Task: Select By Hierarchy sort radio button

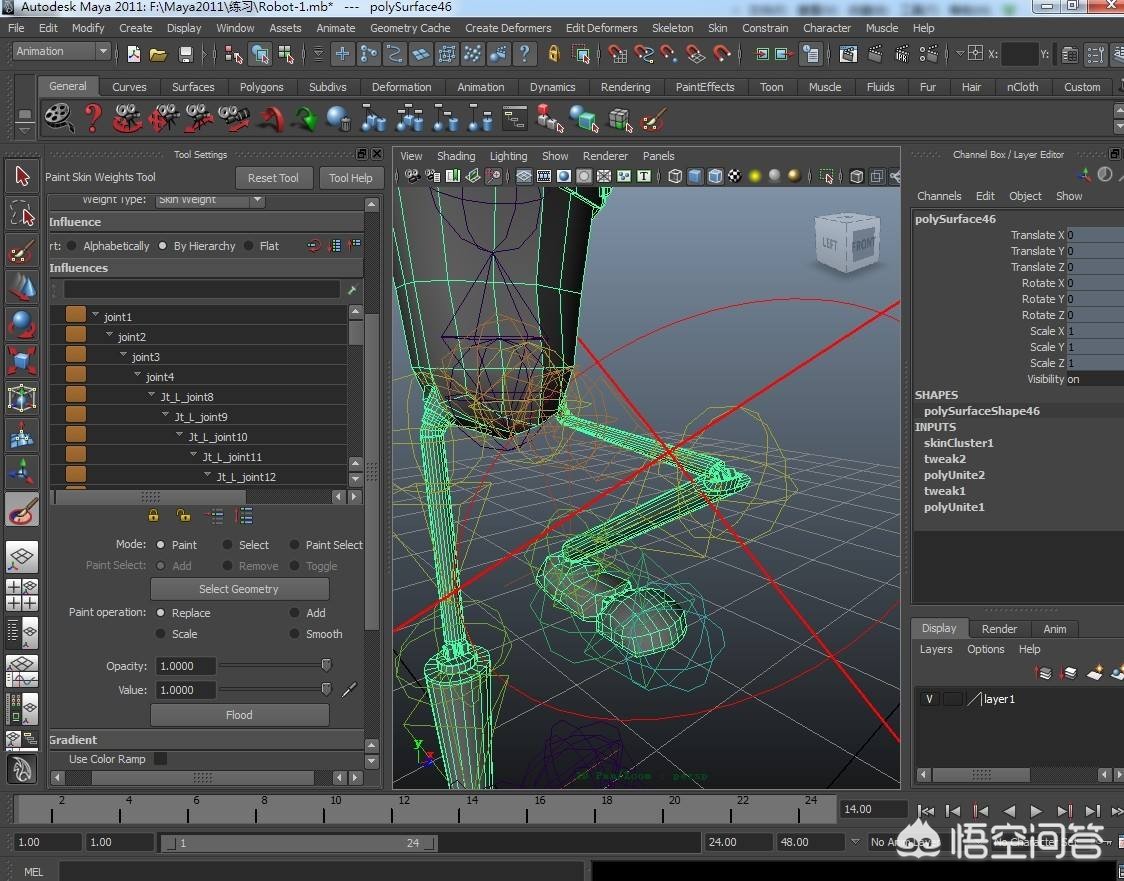Action: pyautogui.click(x=163, y=246)
